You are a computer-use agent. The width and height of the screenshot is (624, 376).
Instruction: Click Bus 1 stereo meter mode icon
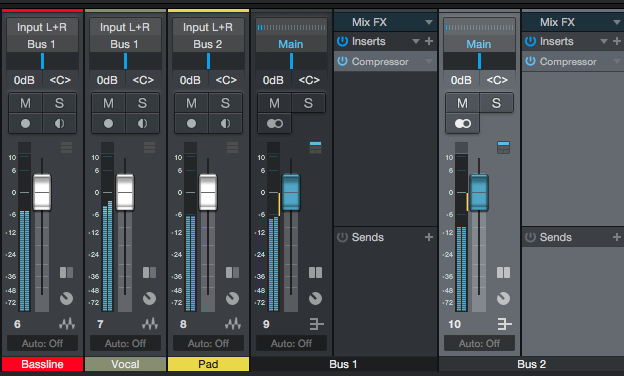coord(316,273)
